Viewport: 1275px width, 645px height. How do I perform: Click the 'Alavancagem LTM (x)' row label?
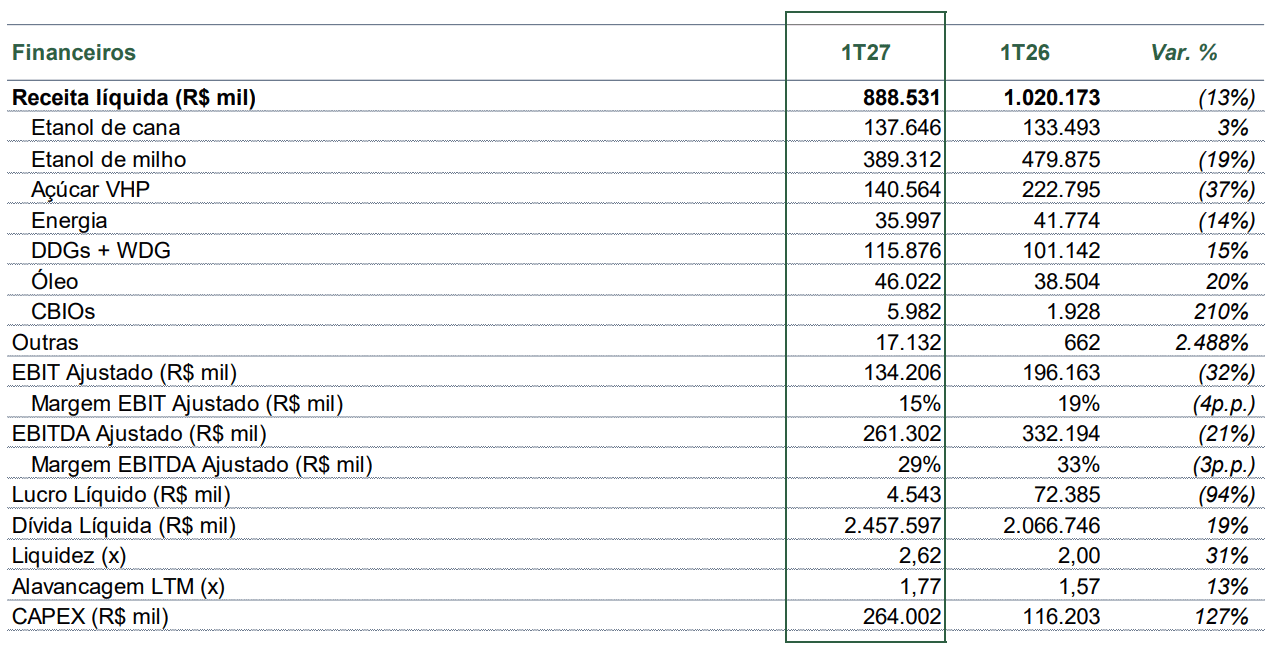pos(119,587)
